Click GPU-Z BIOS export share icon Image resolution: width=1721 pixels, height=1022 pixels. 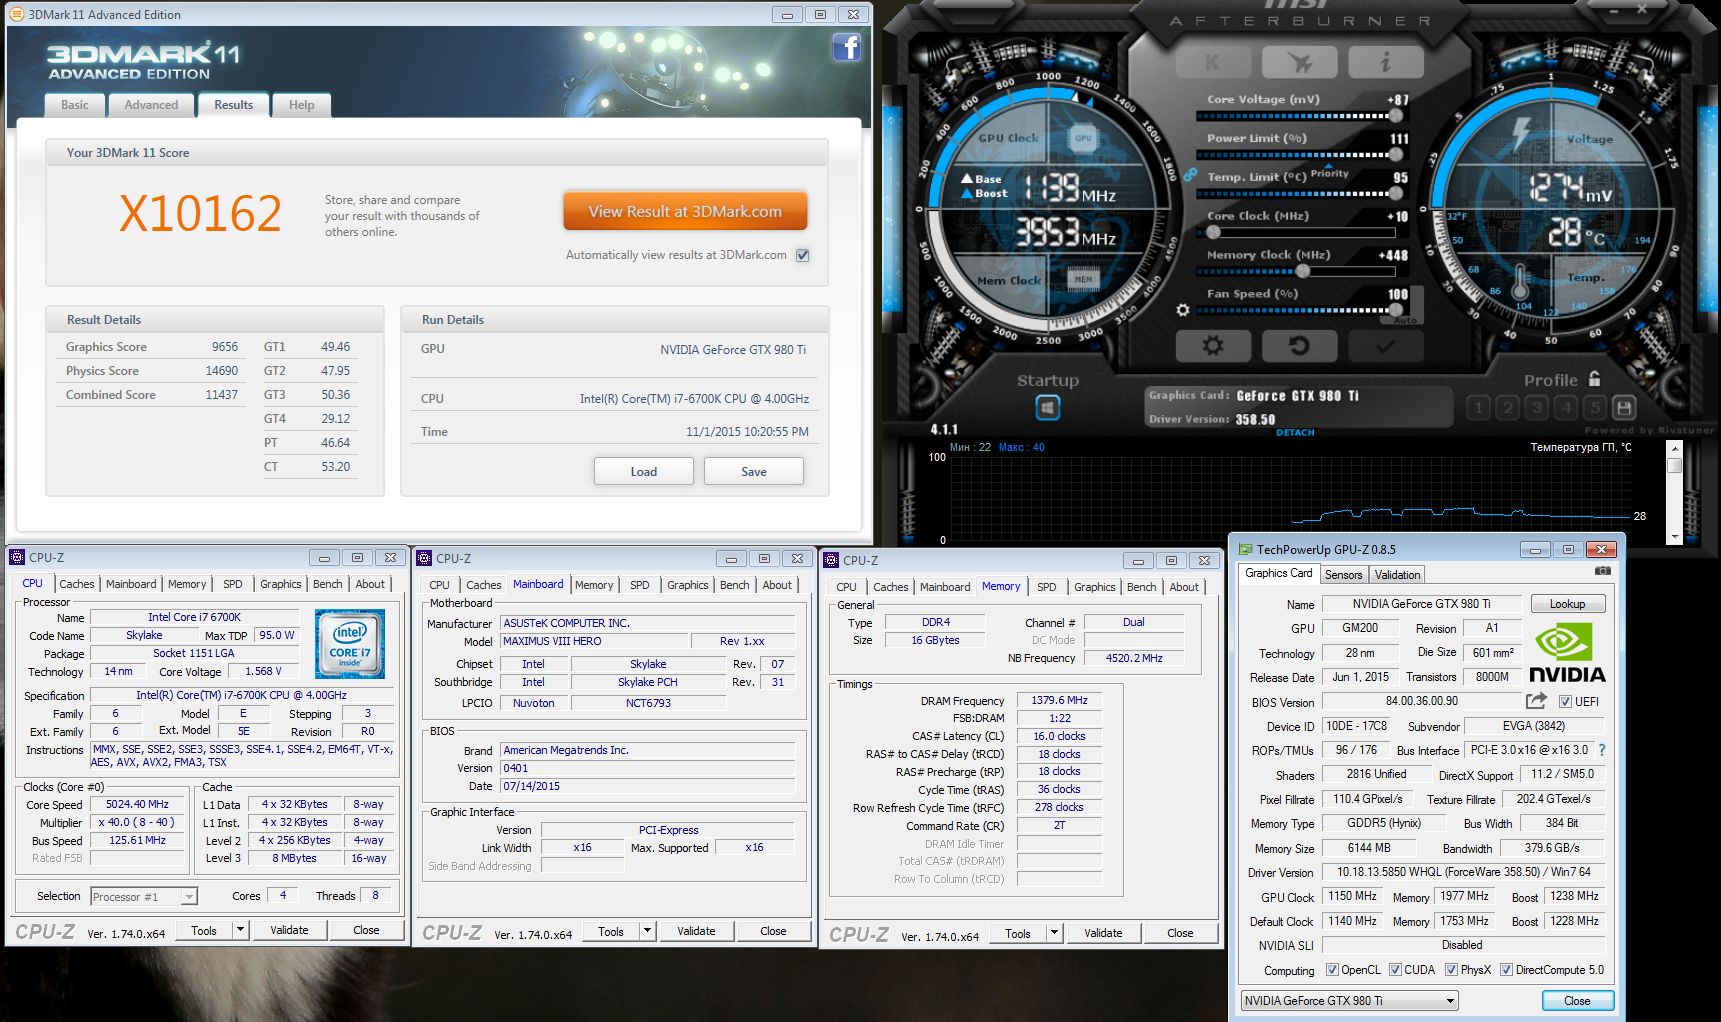click(1536, 701)
